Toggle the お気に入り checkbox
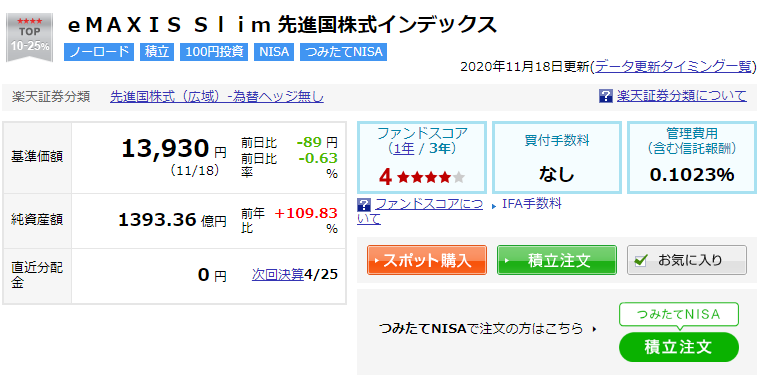This screenshot has height=378, width=759. pyautogui.click(x=640, y=260)
